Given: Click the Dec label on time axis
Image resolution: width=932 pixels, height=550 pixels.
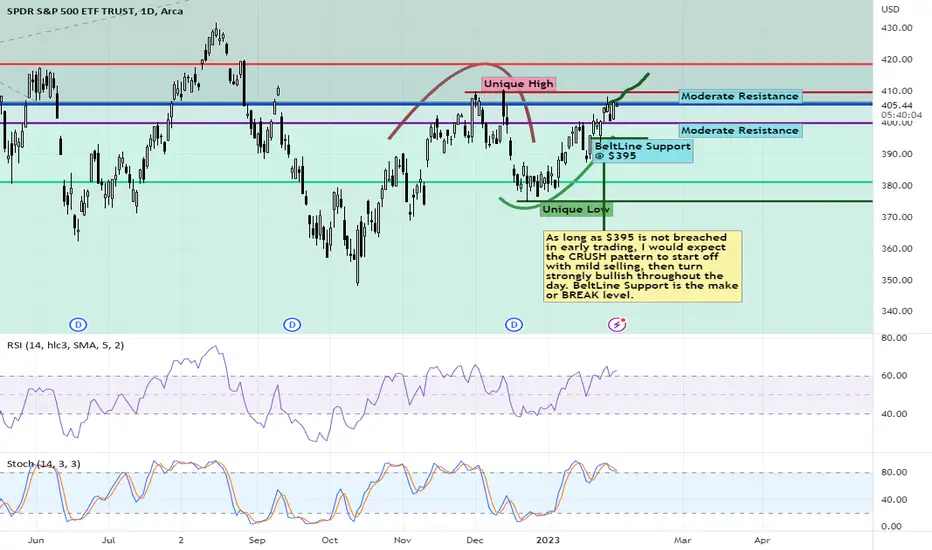Looking at the screenshot, I should [475, 540].
